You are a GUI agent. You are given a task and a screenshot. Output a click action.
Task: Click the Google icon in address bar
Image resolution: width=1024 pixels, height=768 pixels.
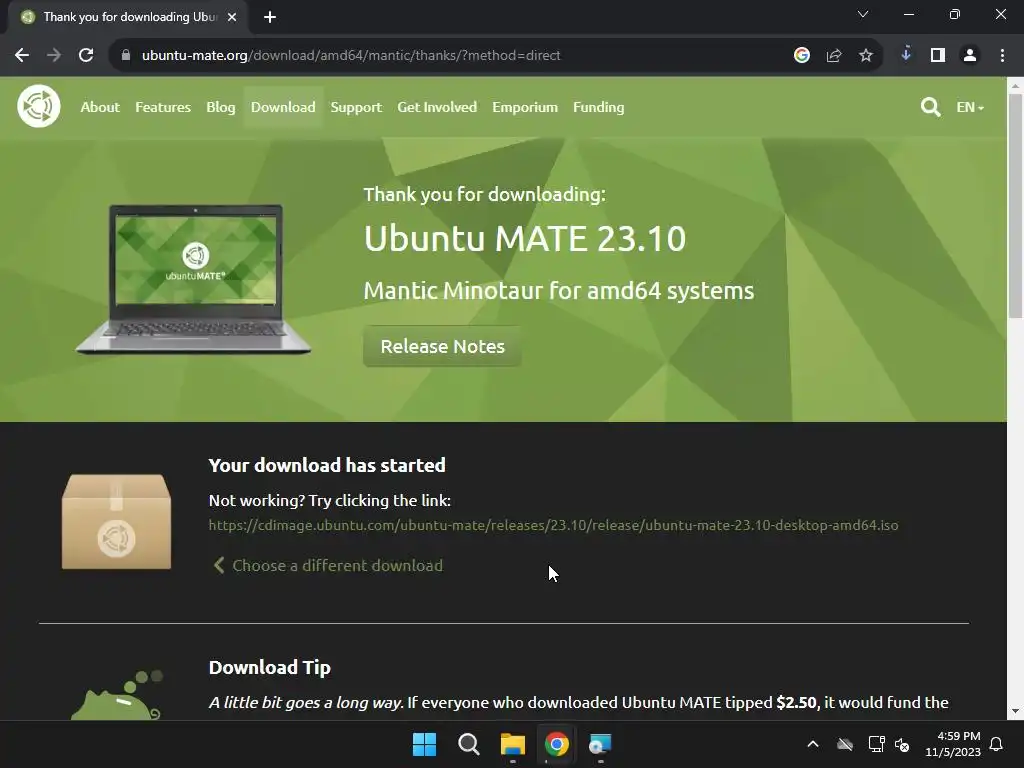801,56
